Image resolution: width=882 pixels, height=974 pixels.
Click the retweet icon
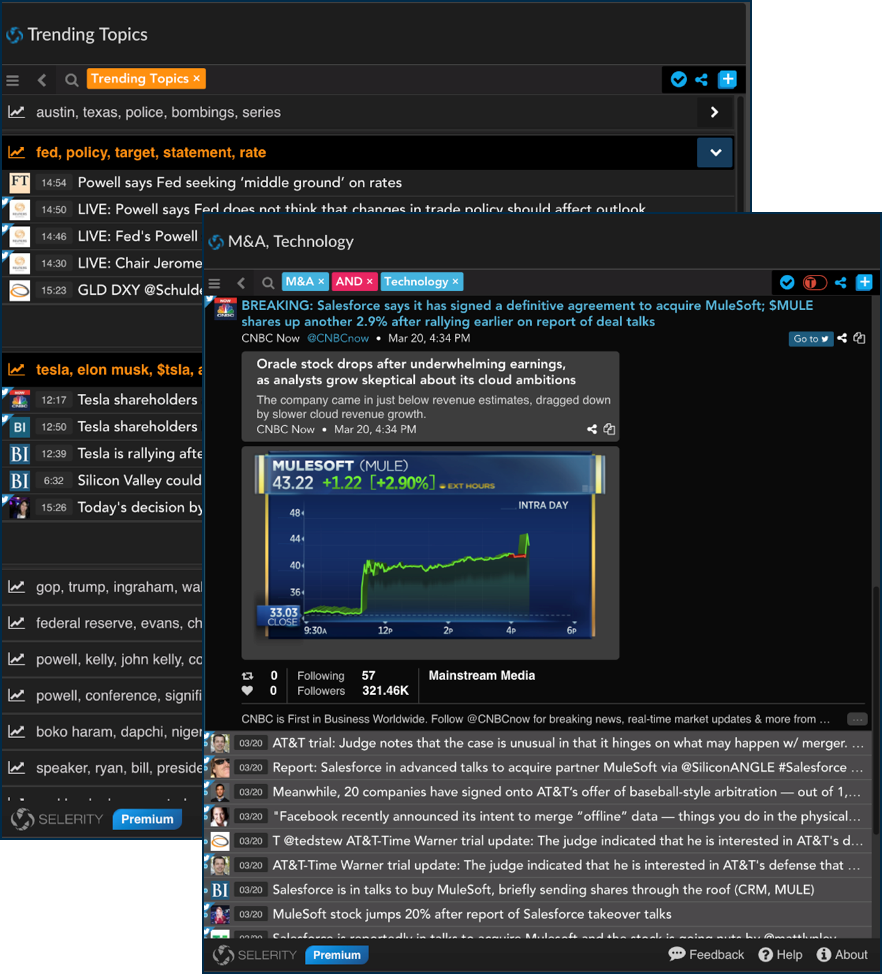pos(247,676)
